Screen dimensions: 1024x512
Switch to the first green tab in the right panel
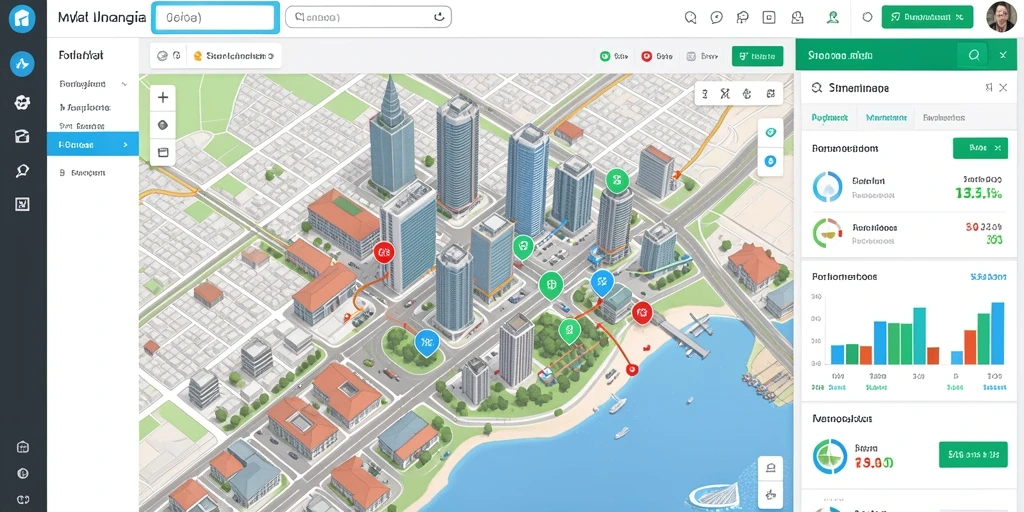829,118
